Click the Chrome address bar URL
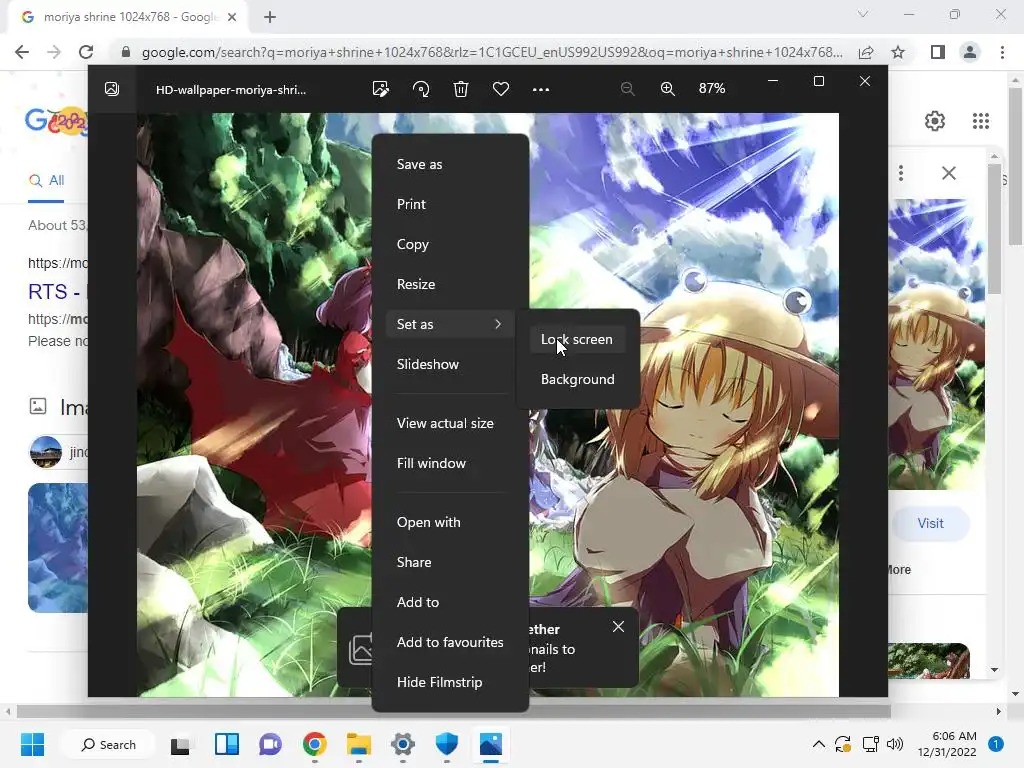This screenshot has width=1024, height=768. click(x=492, y=52)
